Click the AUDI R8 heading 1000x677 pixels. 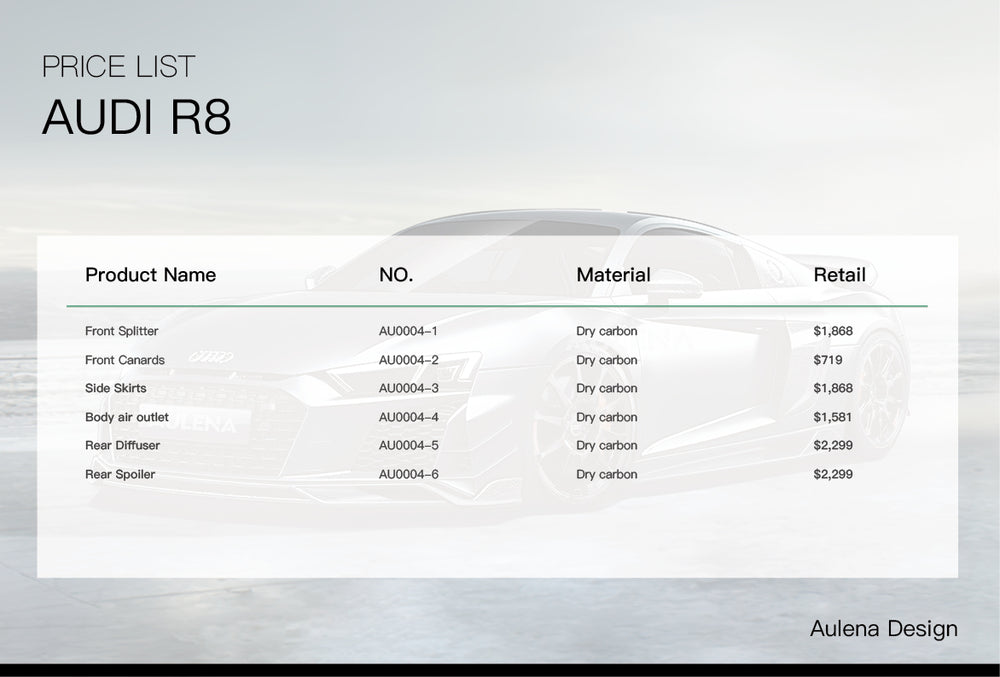[x=136, y=118]
